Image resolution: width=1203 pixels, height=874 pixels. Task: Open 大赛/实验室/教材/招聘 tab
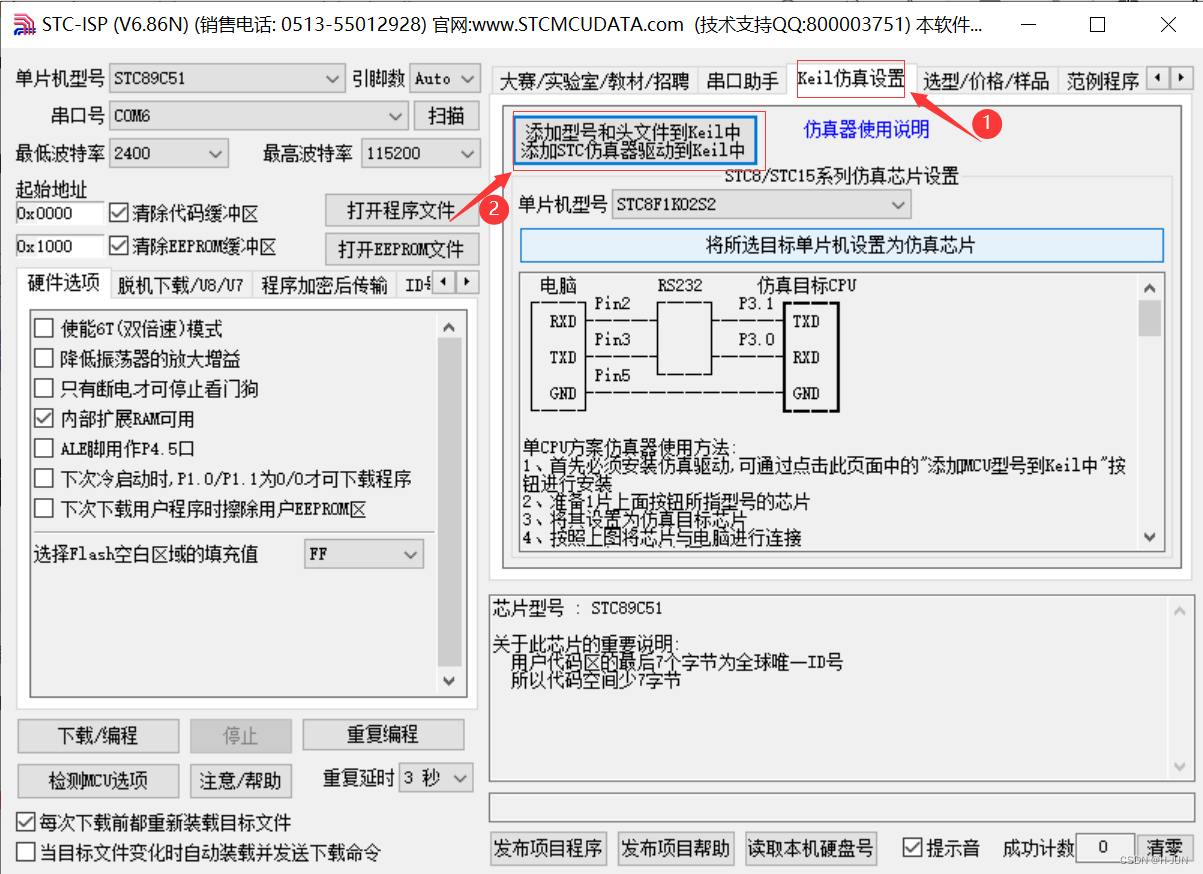pyautogui.click(x=595, y=81)
